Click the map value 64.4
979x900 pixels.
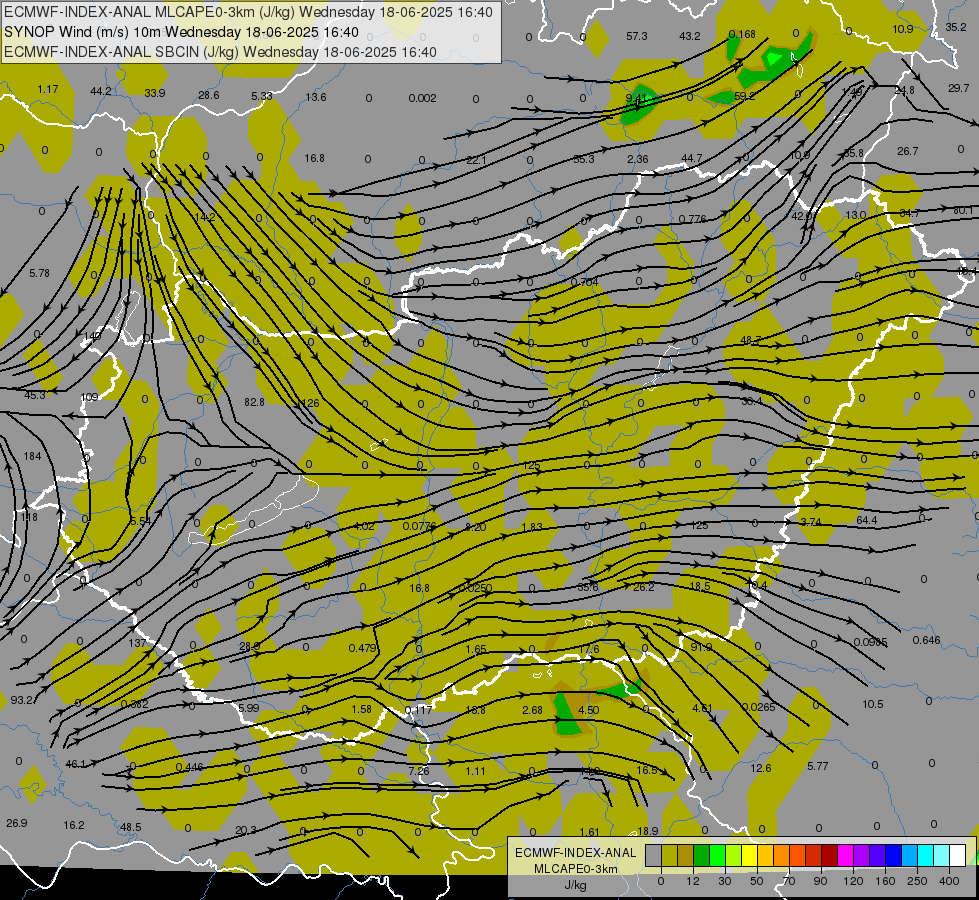(867, 520)
